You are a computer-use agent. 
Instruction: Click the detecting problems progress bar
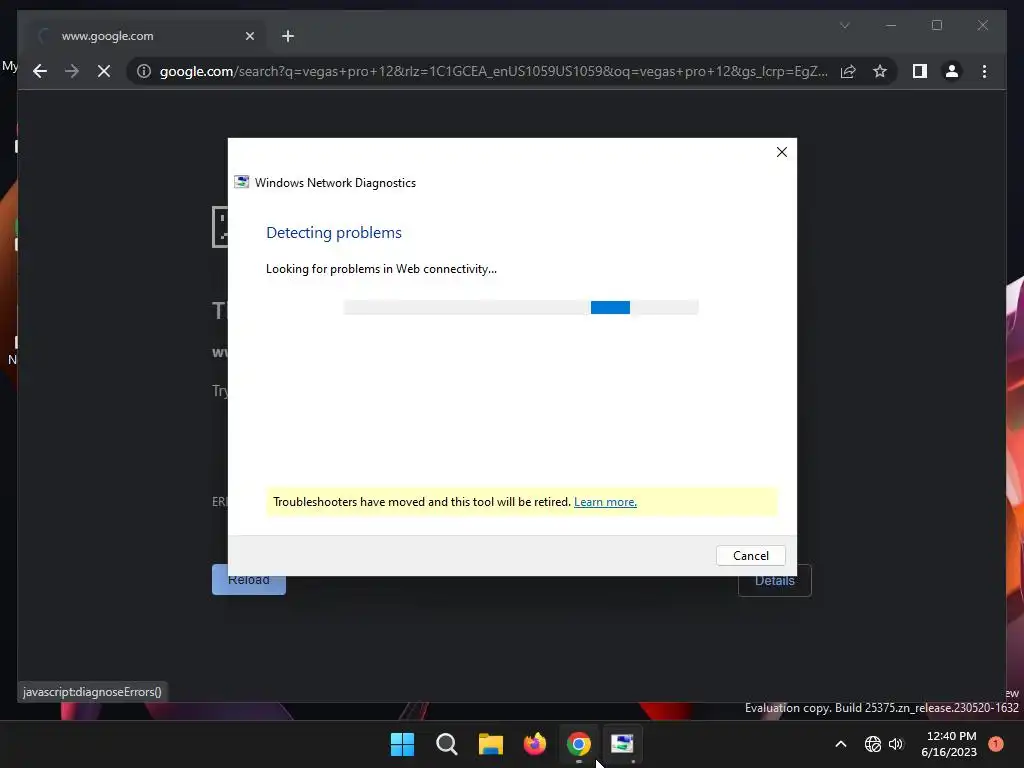coord(520,308)
